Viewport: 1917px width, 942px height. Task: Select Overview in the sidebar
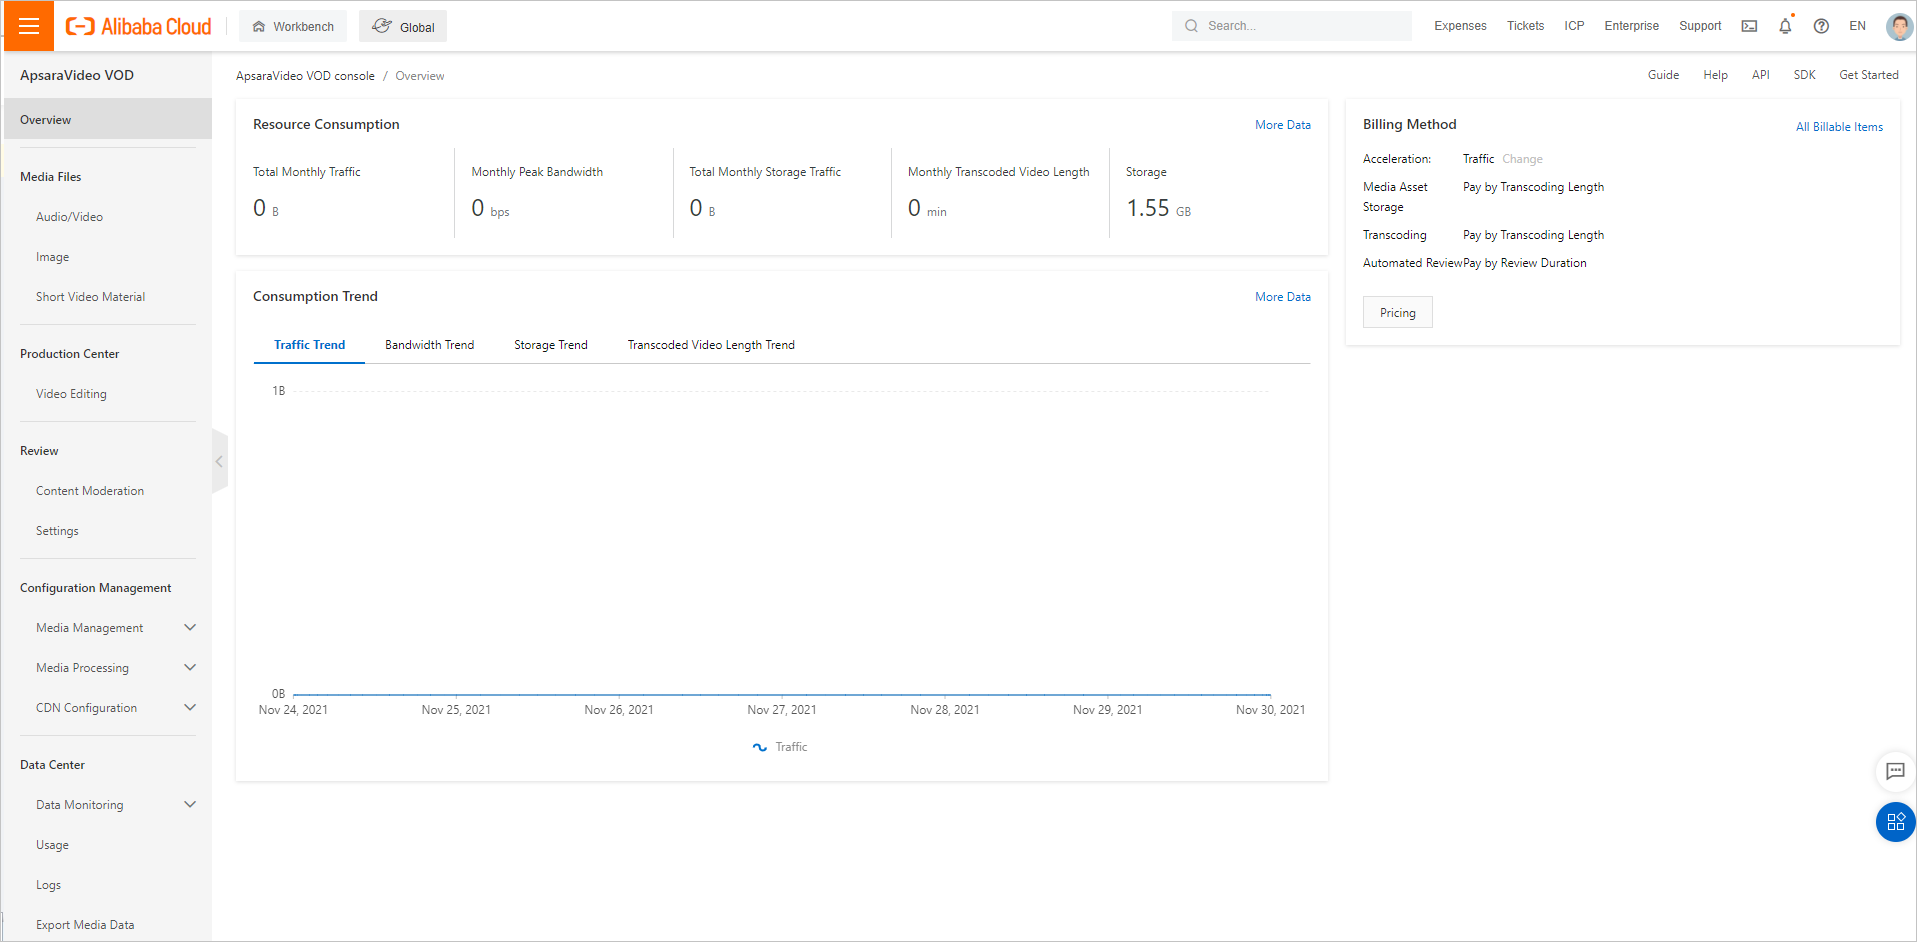click(x=108, y=119)
